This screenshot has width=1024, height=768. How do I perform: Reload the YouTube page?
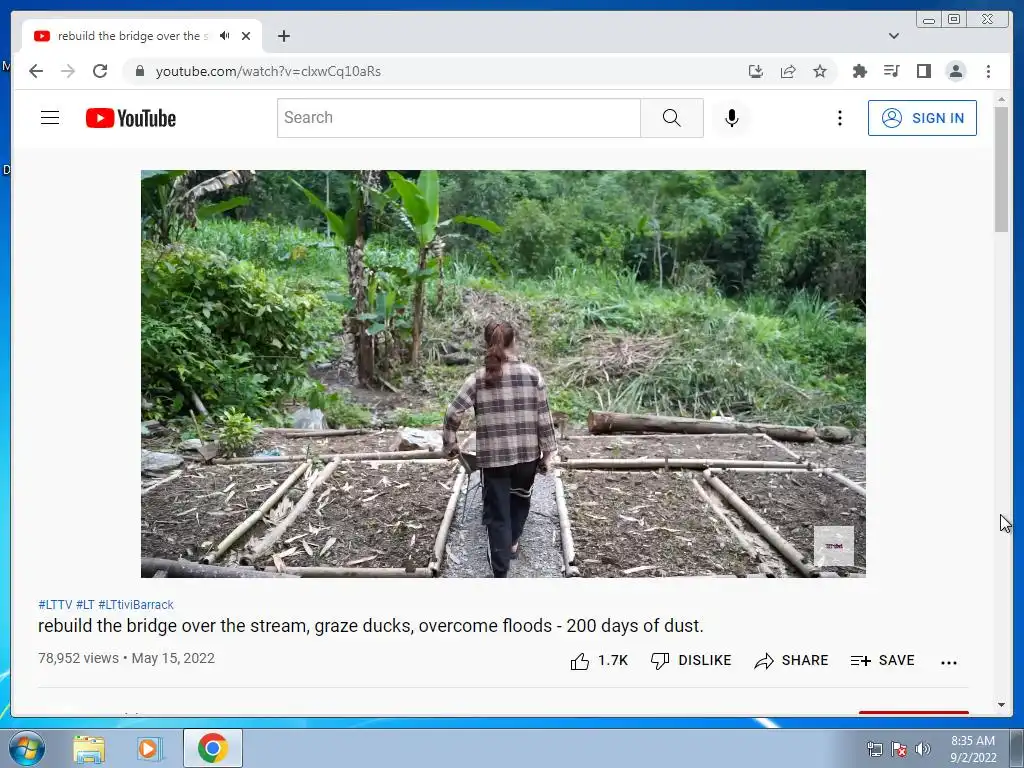click(x=100, y=71)
